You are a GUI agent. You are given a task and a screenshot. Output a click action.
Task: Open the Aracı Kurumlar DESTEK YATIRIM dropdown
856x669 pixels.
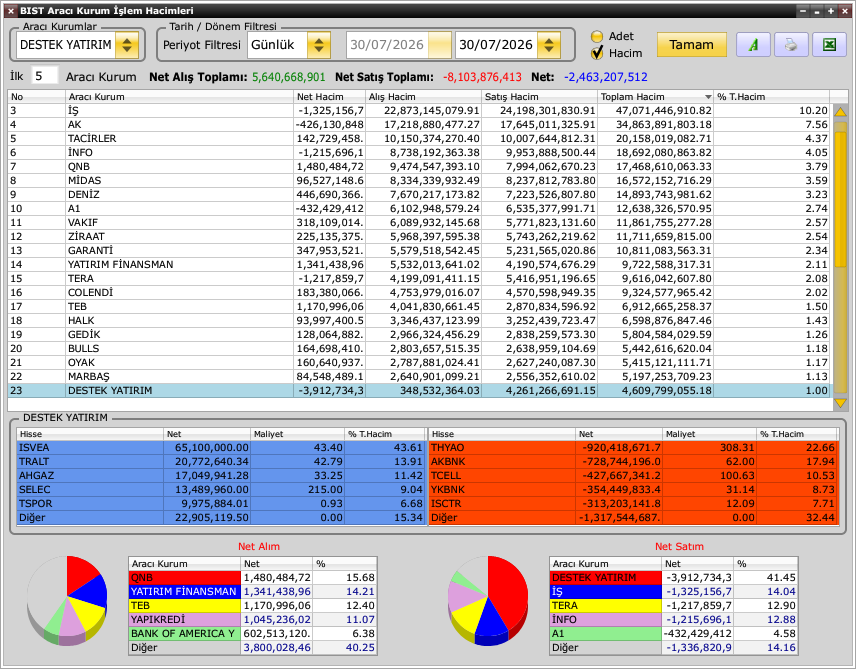pyautogui.click(x=127, y=45)
